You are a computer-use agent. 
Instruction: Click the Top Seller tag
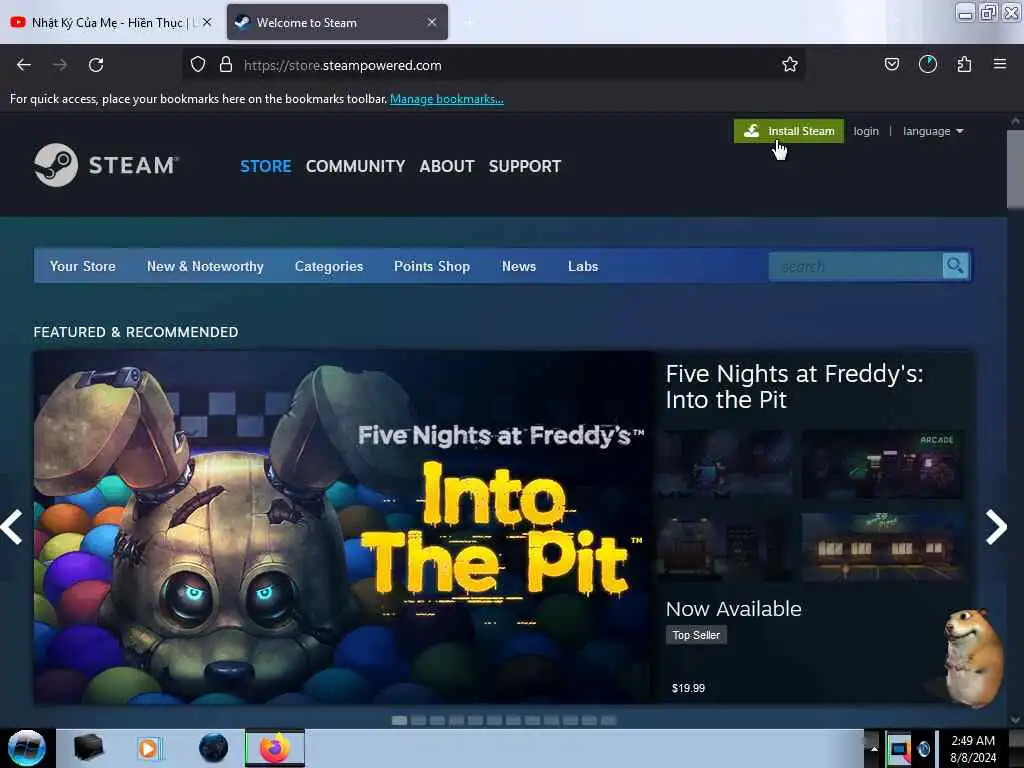[x=696, y=635]
